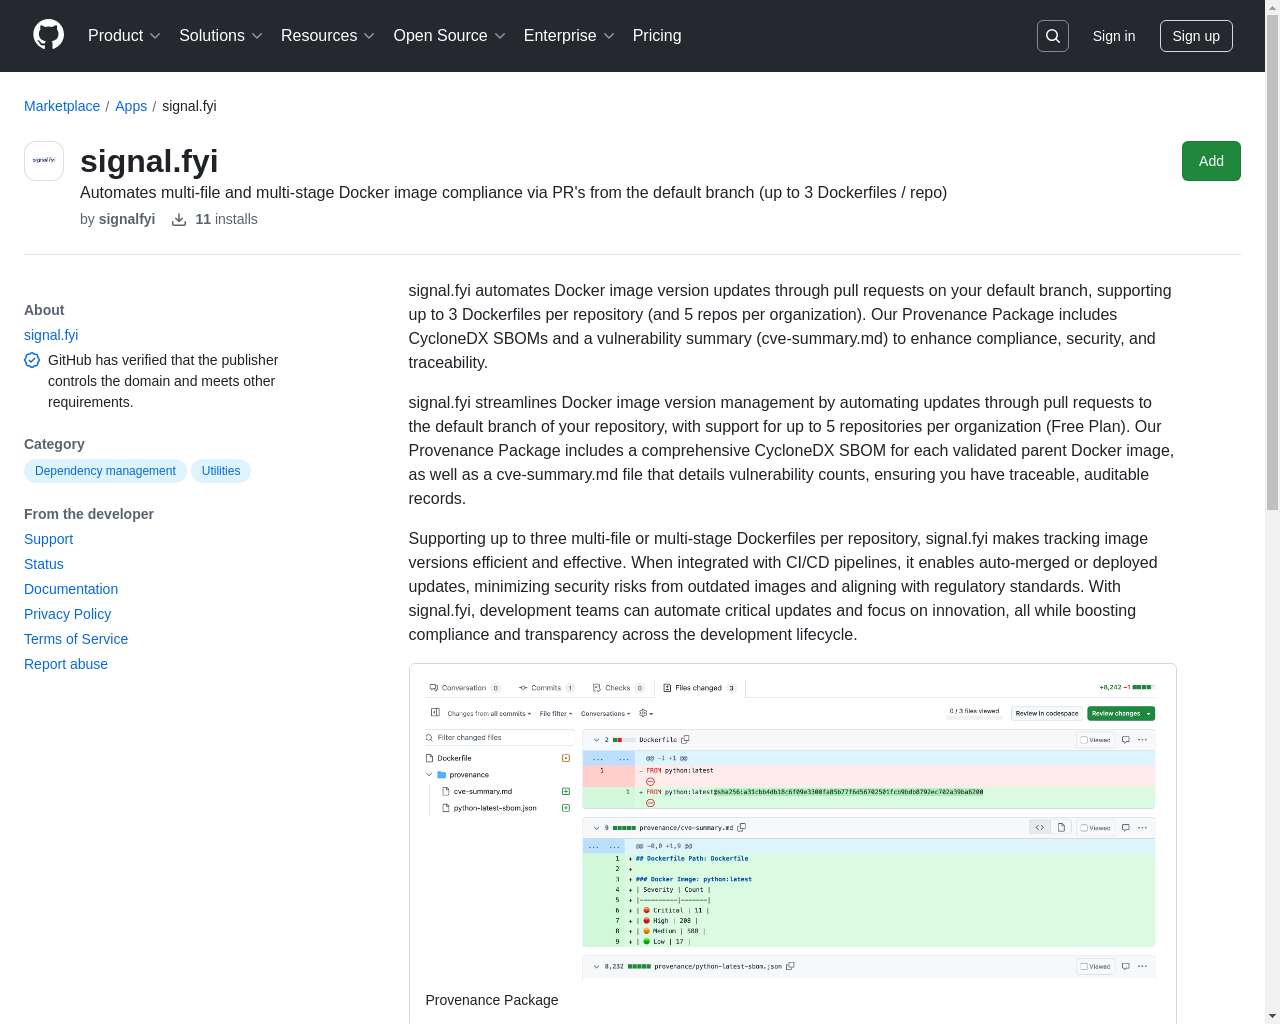Open the signal.fyi link under About
The width and height of the screenshot is (1280, 1024).
point(51,335)
